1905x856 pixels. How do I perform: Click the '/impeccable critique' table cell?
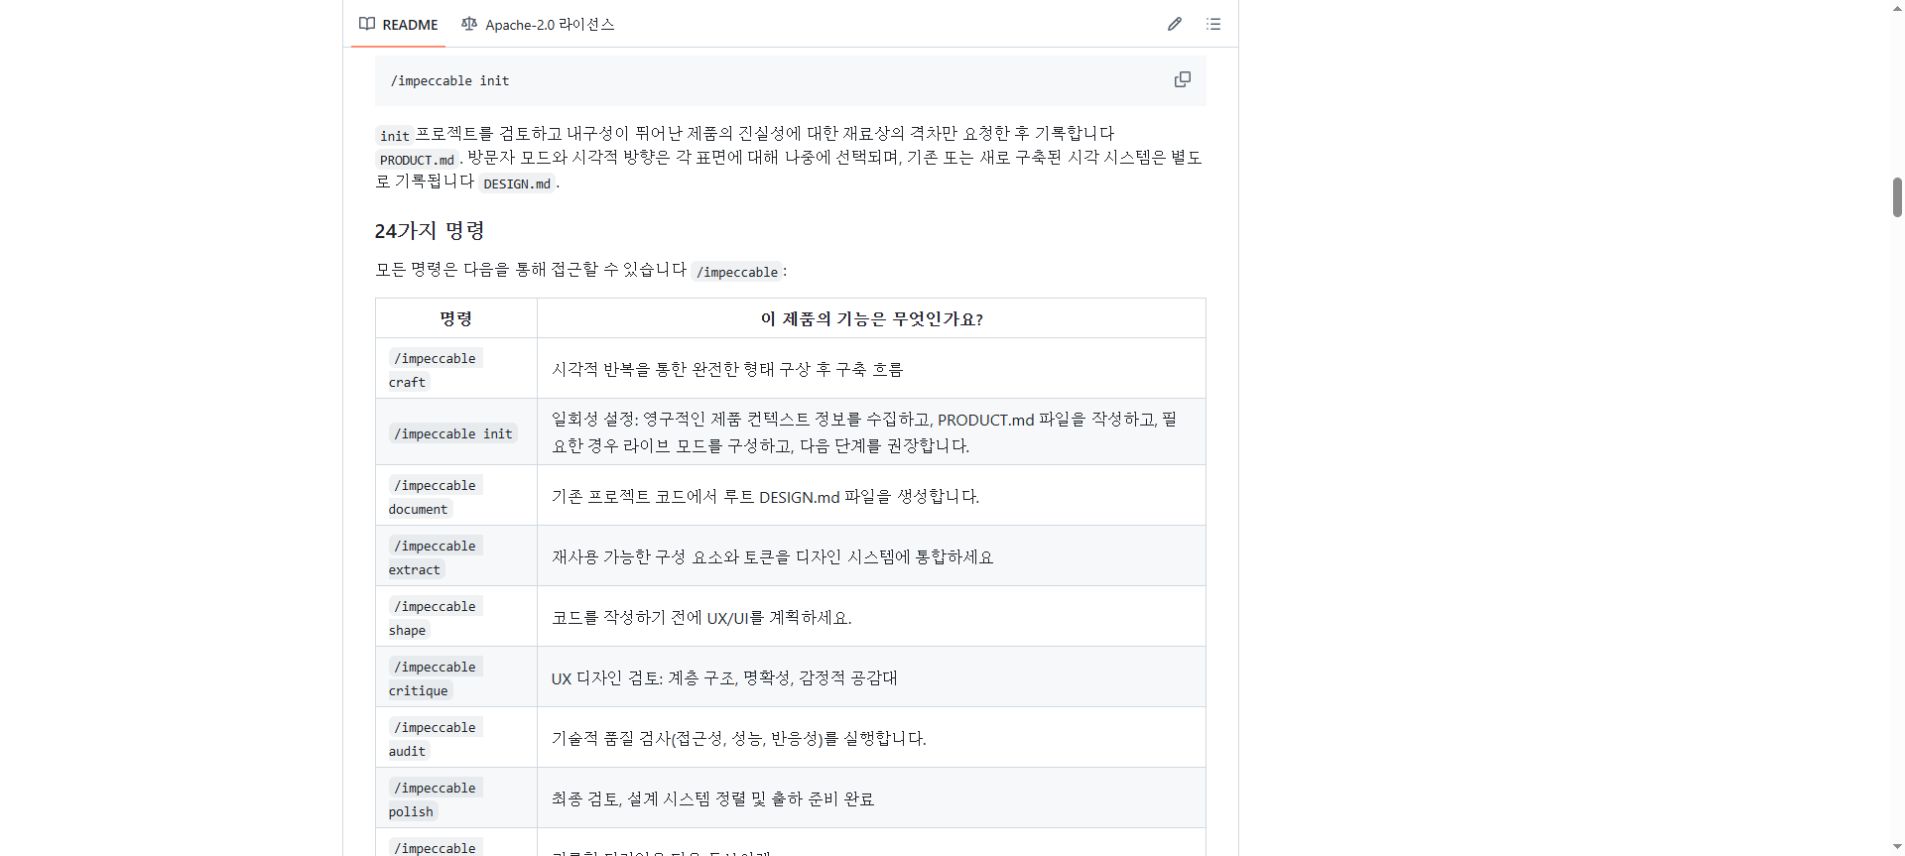click(x=456, y=678)
